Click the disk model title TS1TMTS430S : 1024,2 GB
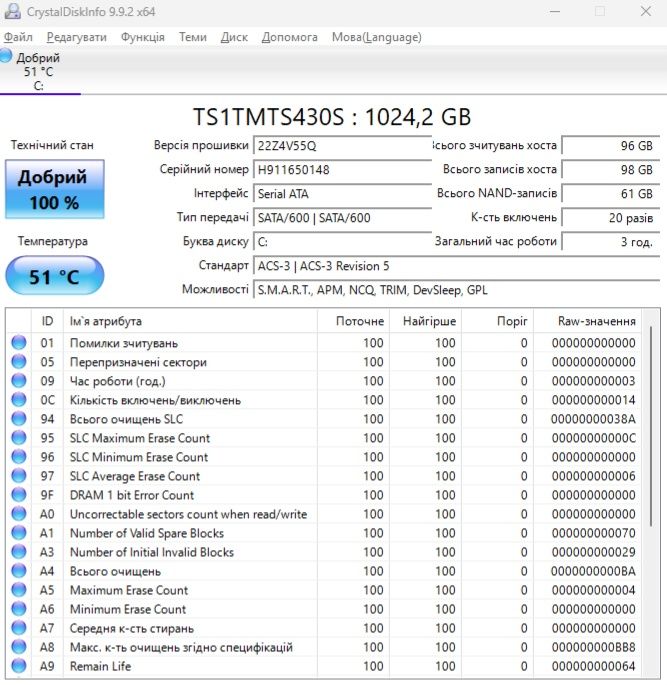Image resolution: width=667 pixels, height=685 pixels. (332, 117)
